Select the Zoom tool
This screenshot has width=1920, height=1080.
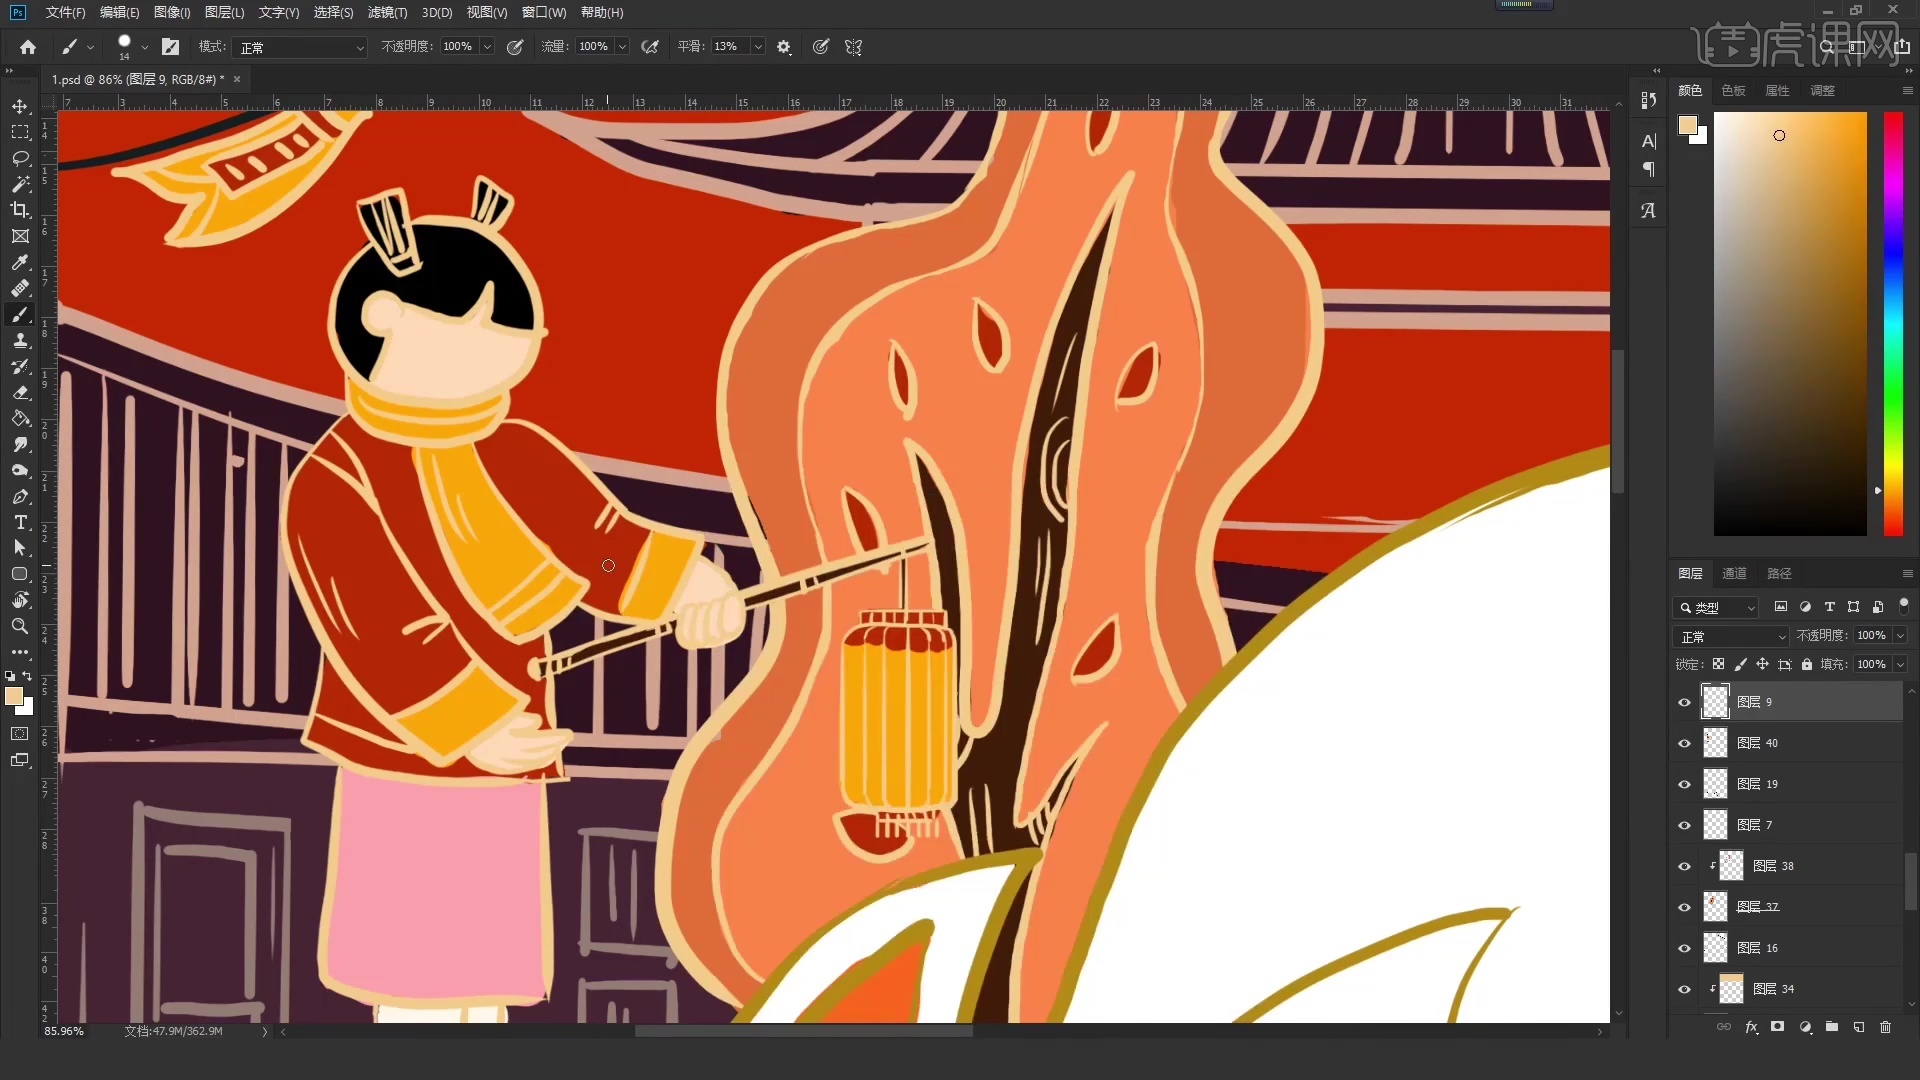pyautogui.click(x=20, y=626)
